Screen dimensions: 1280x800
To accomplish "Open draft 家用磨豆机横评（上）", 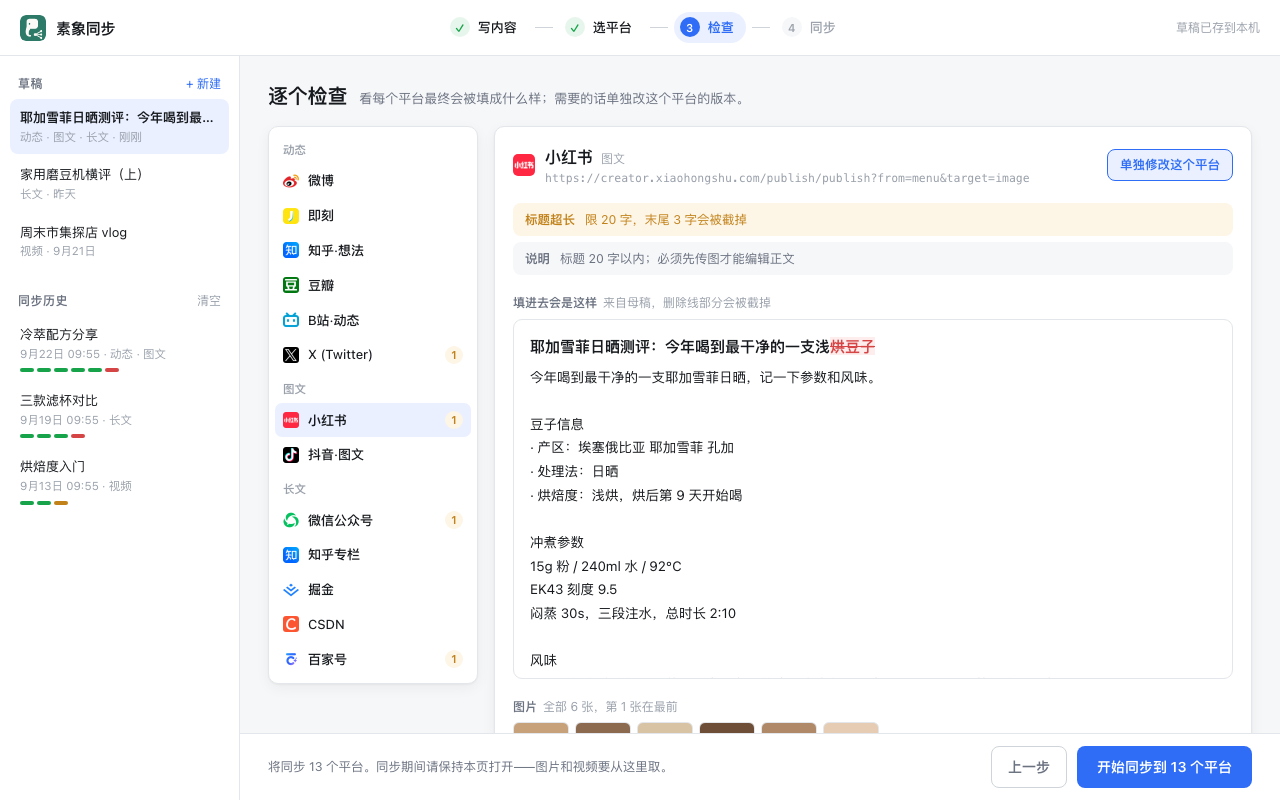I will (119, 183).
